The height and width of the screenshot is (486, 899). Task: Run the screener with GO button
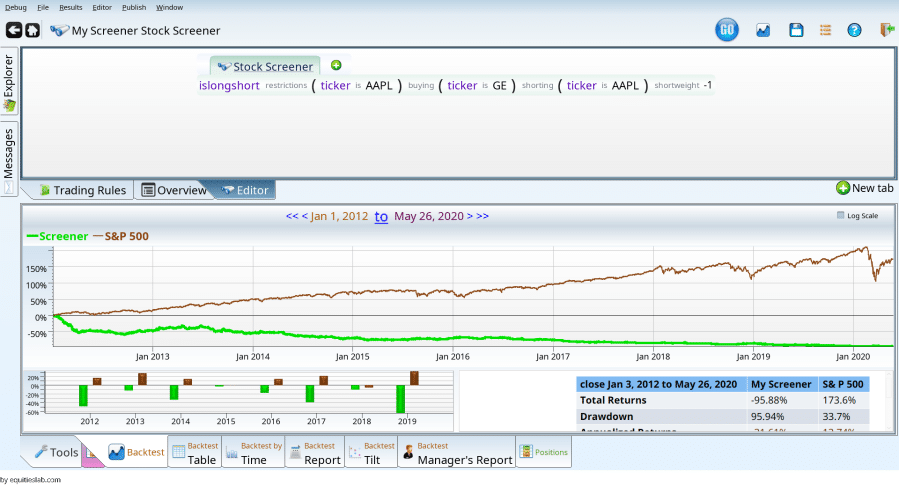pyautogui.click(x=726, y=30)
